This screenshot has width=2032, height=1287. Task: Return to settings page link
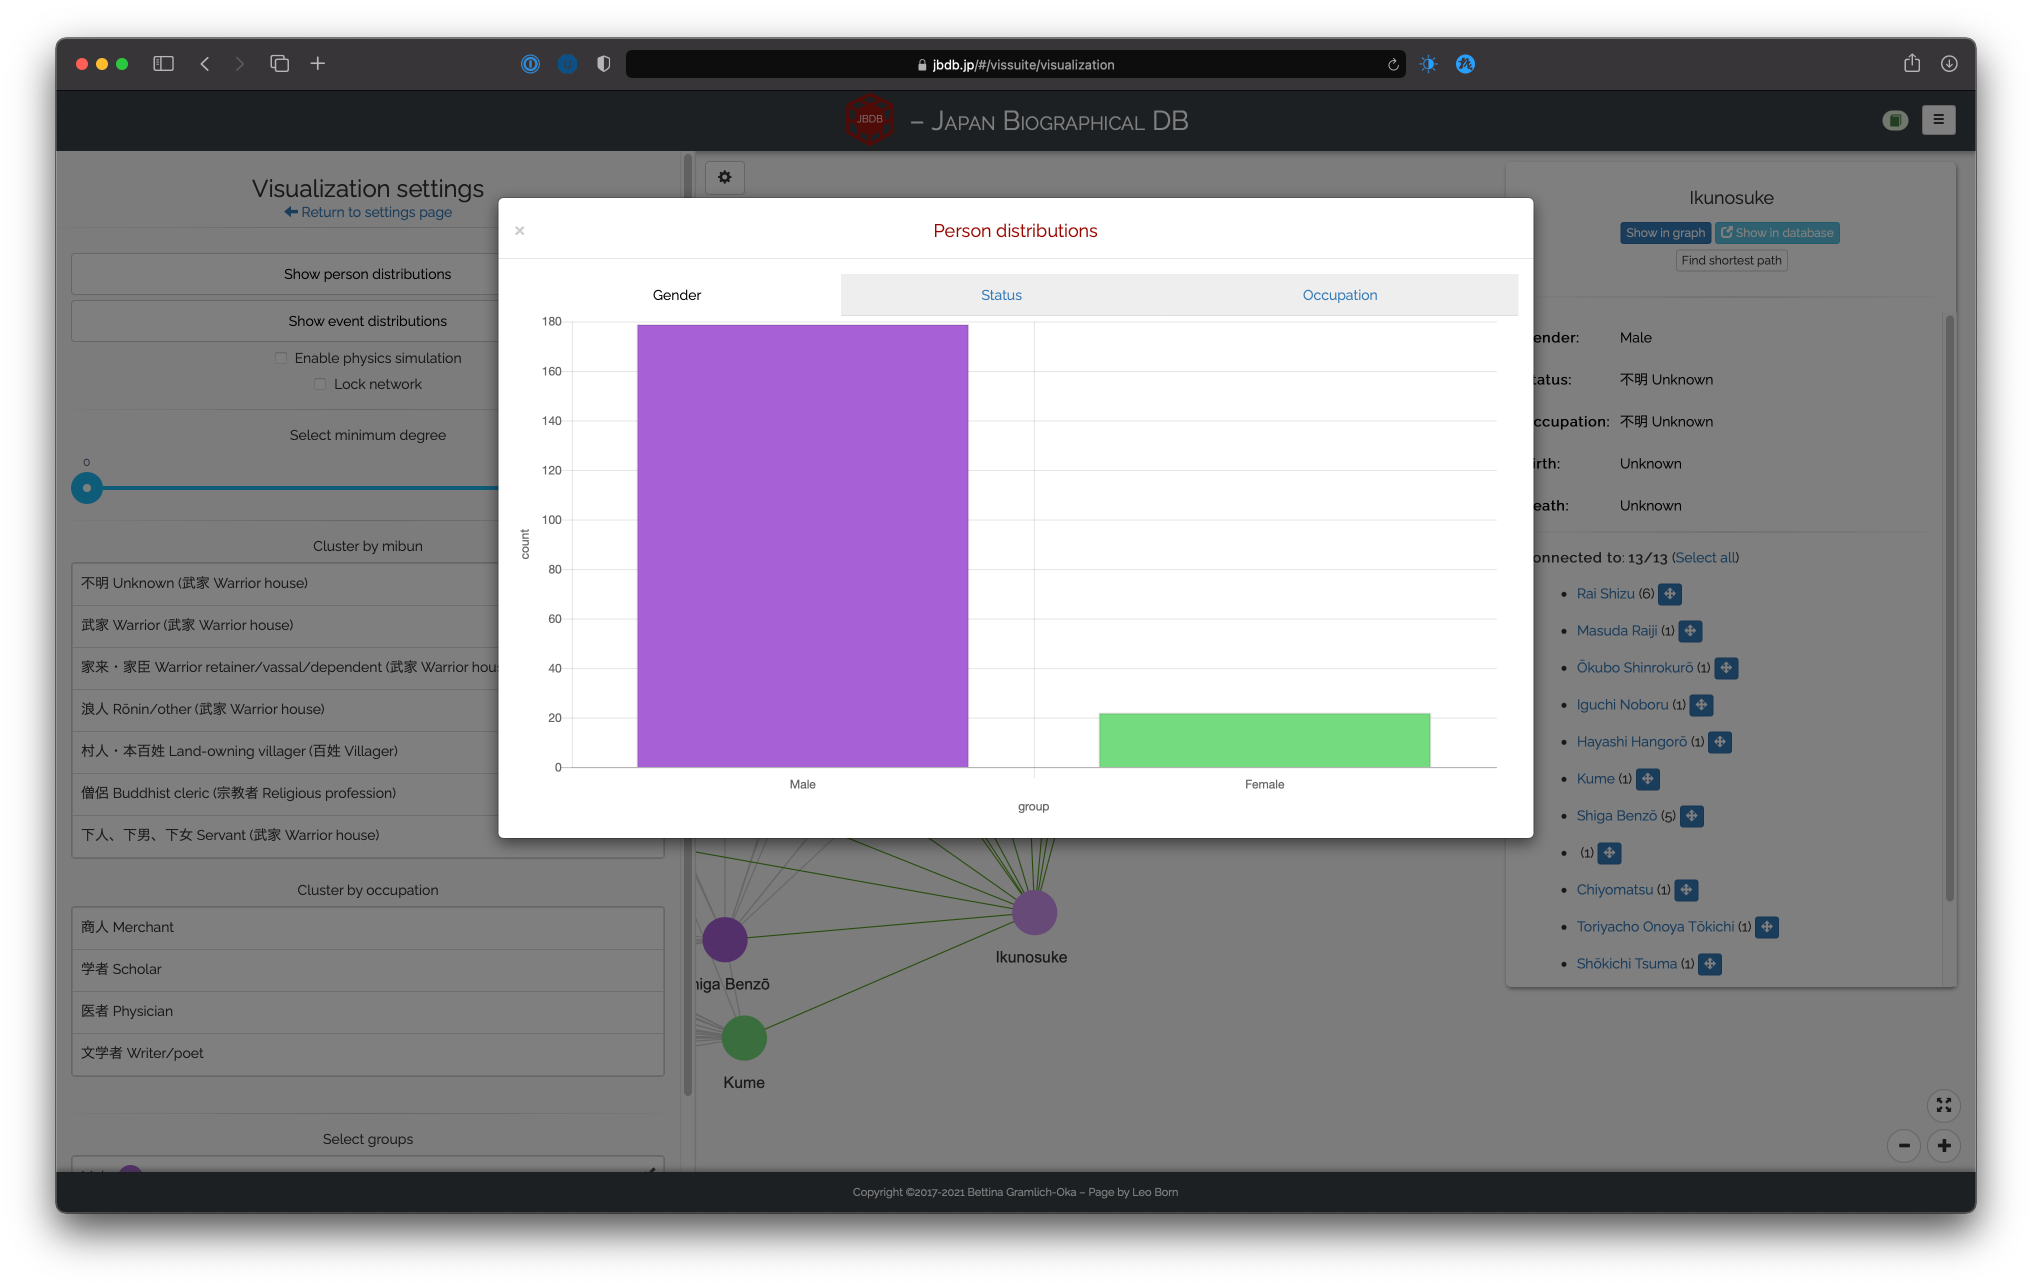point(367,212)
